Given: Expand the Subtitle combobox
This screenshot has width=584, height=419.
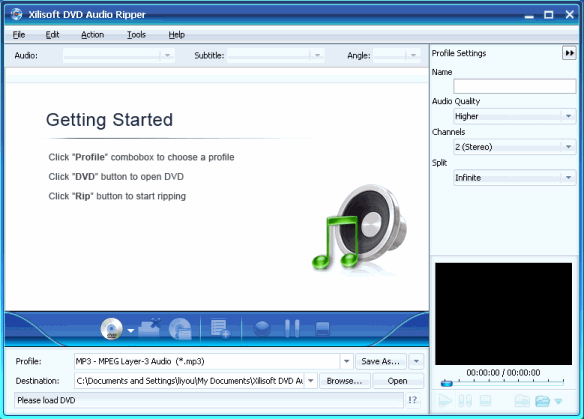Looking at the screenshot, I should 317,55.
